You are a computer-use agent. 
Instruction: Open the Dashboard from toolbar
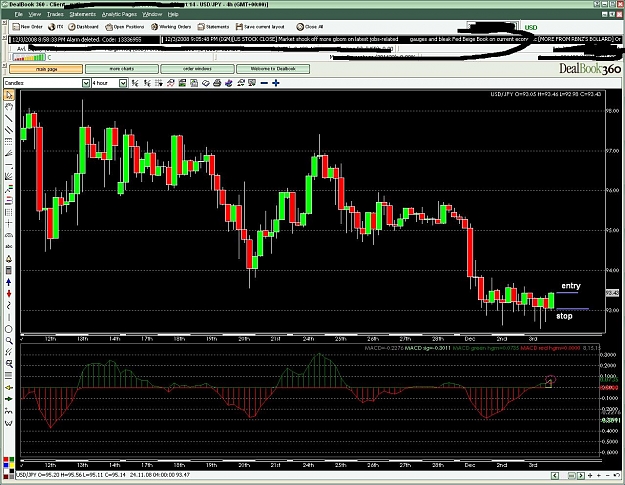(83, 27)
